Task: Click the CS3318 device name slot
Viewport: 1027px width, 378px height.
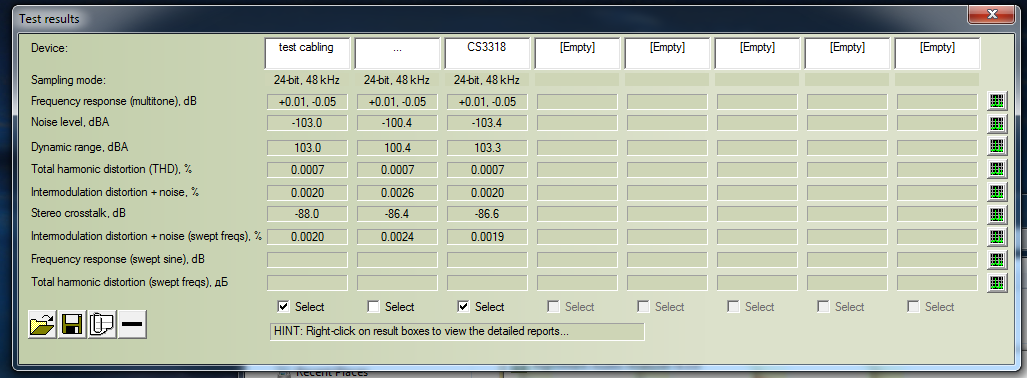Action: click(x=486, y=53)
